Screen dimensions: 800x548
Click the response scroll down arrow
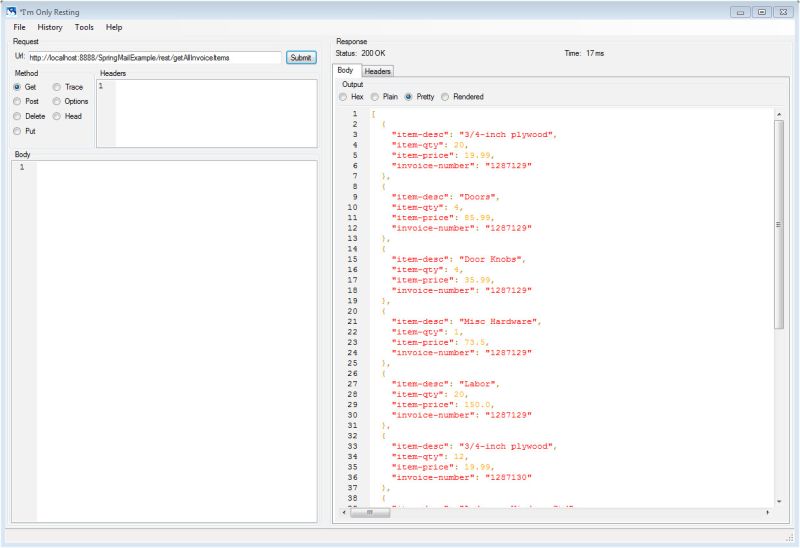[779, 502]
